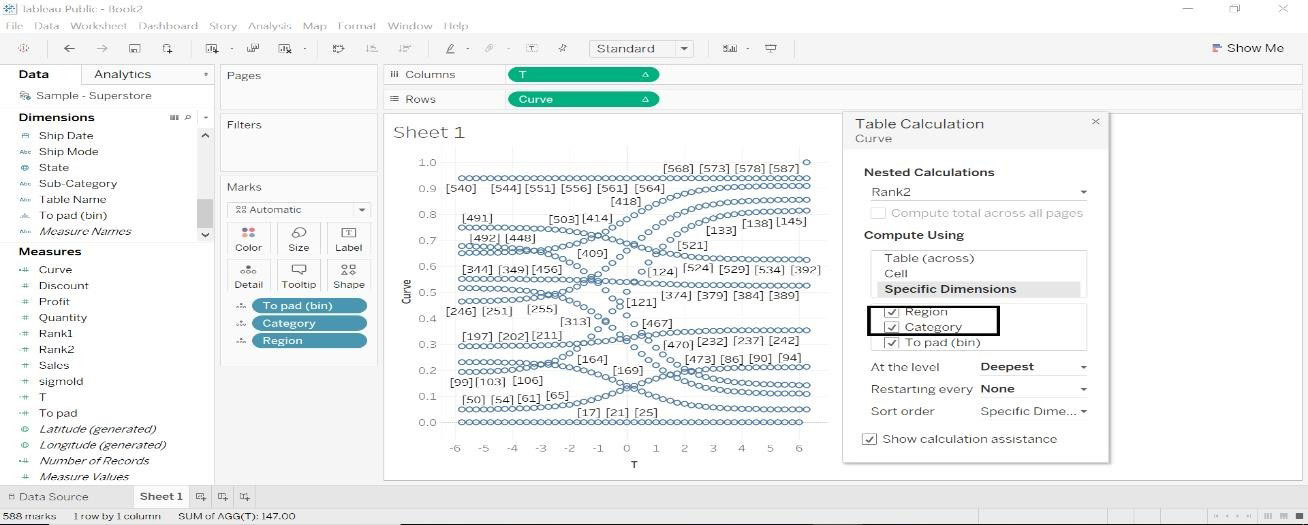Screen dimensions: 1308x525
Task: Sort ascending toolbar icon
Action: (x=371, y=48)
